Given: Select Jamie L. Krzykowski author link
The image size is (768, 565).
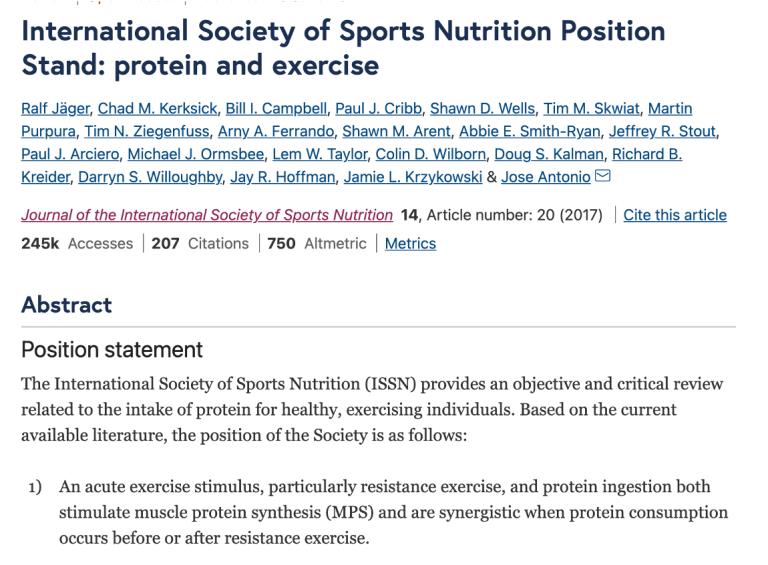Looking at the screenshot, I should click(x=413, y=177).
